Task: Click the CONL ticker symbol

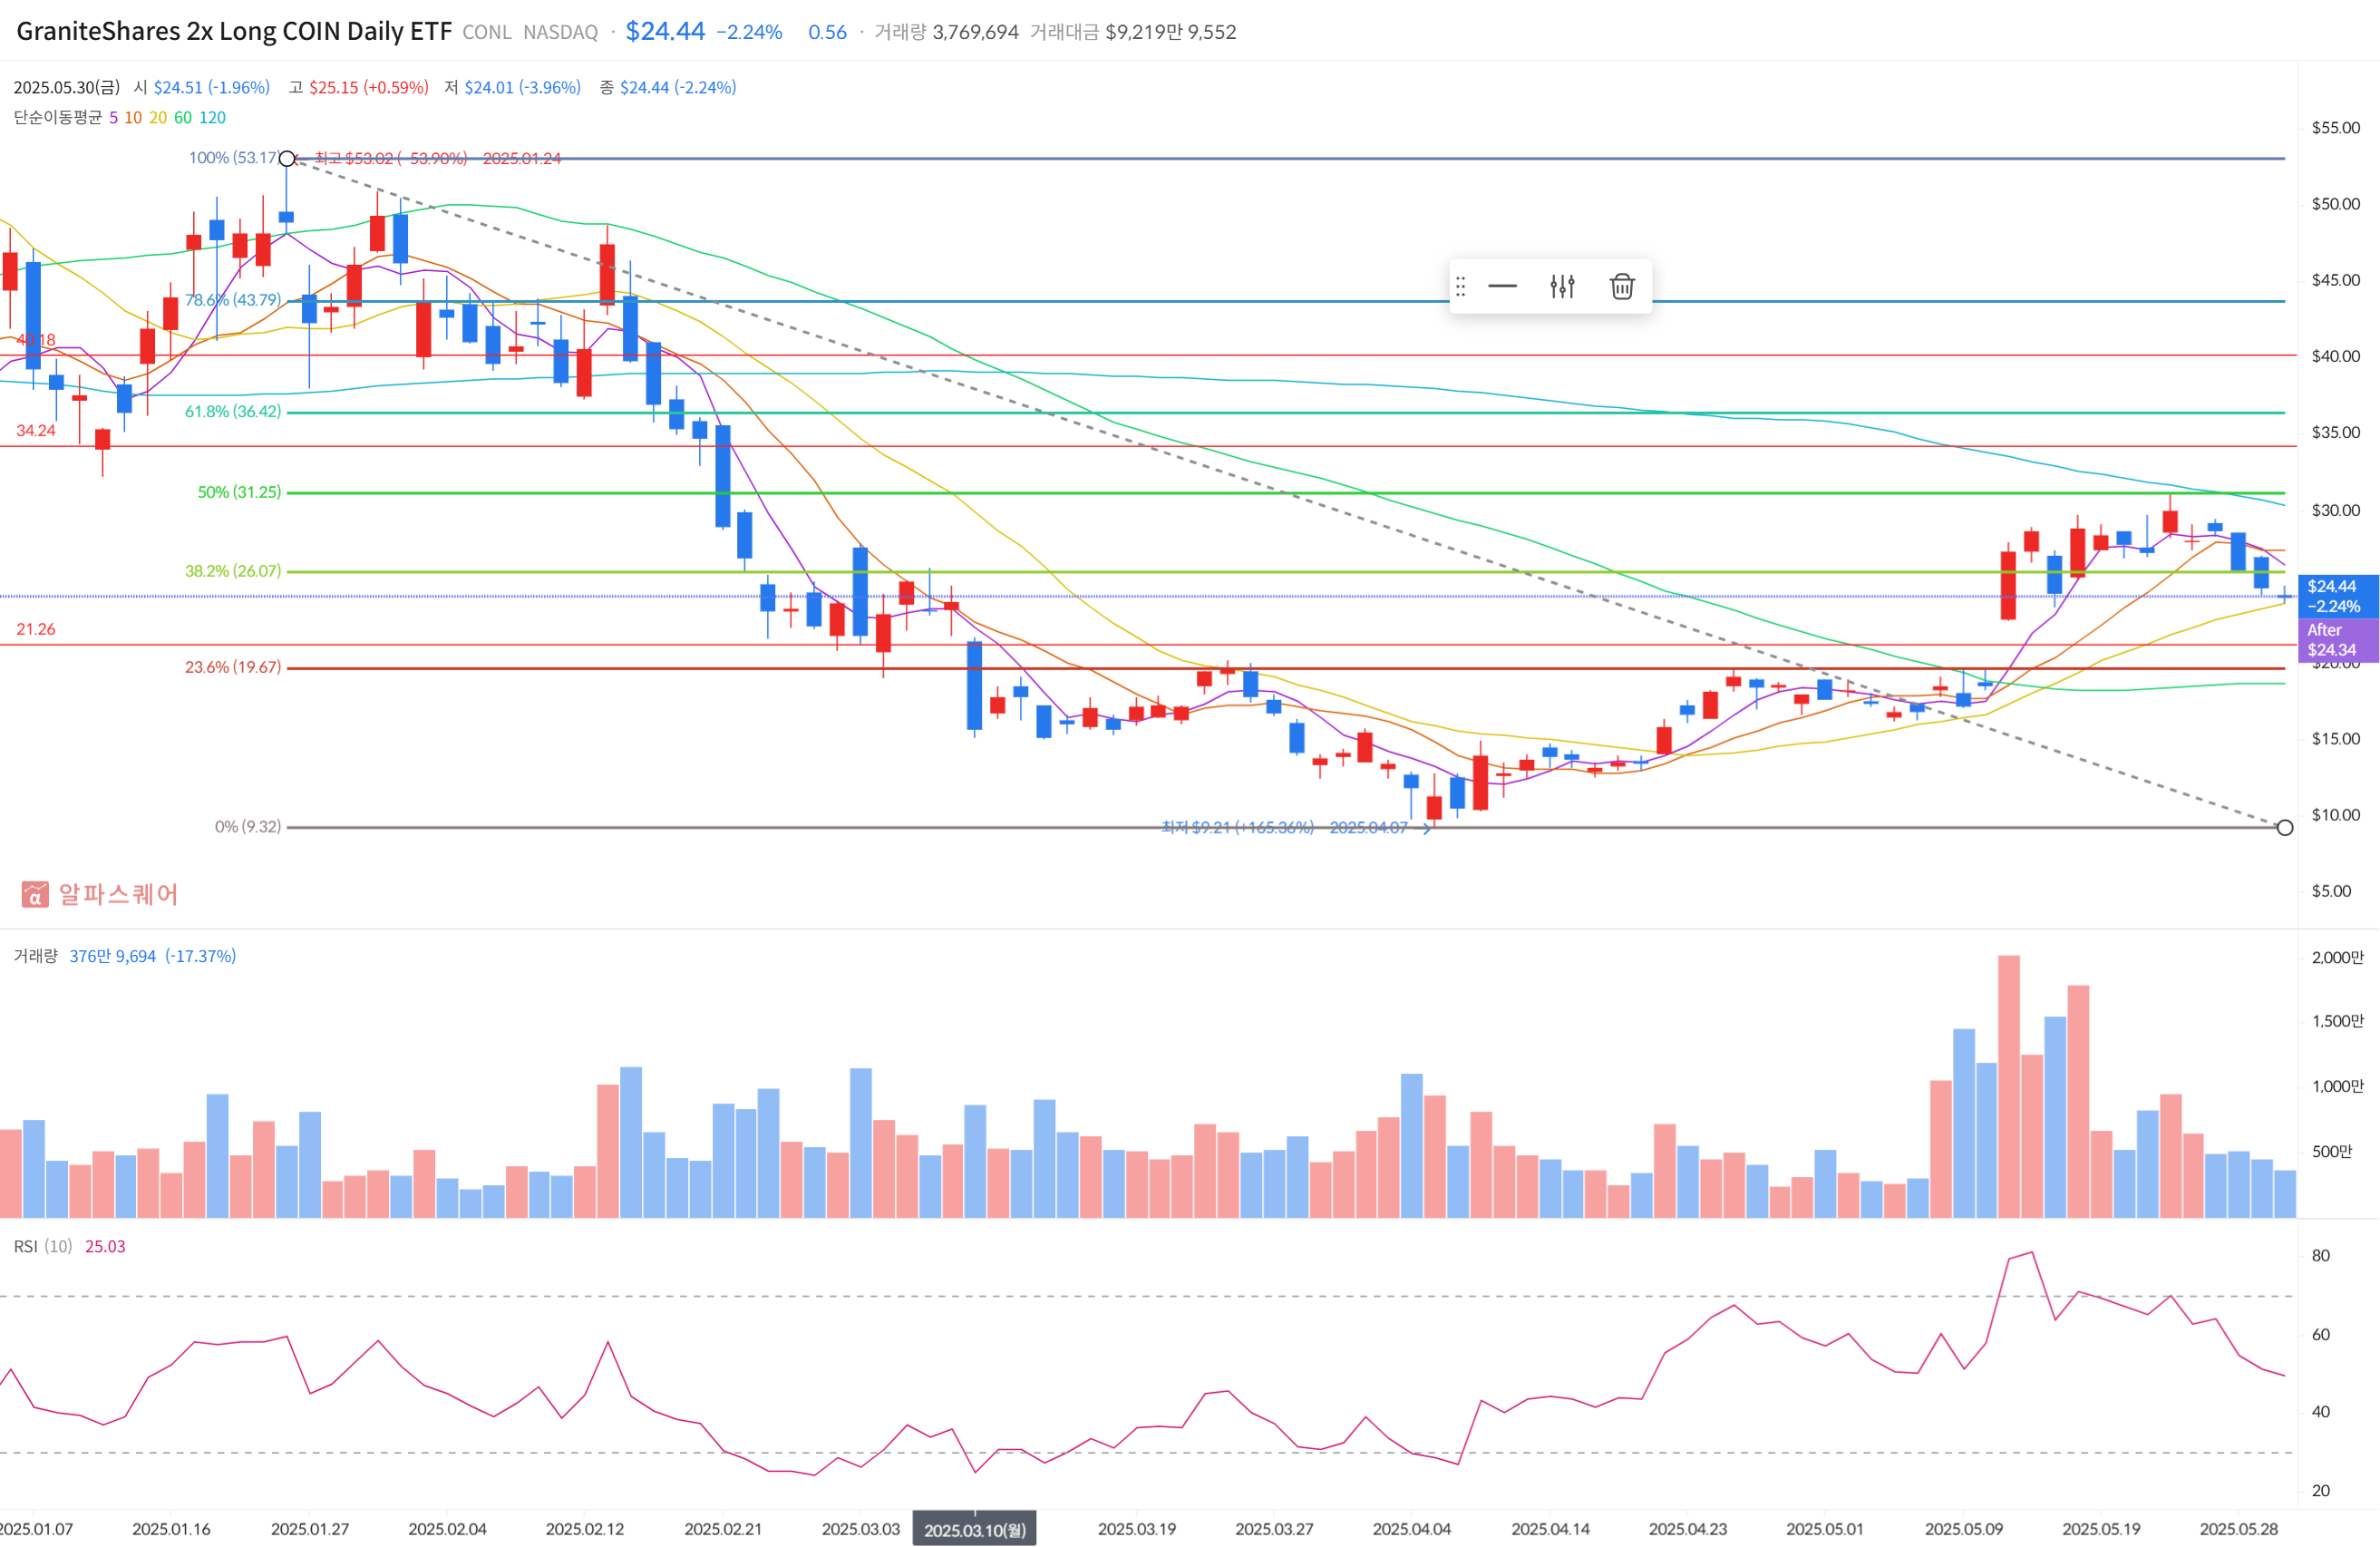Action: point(487,32)
